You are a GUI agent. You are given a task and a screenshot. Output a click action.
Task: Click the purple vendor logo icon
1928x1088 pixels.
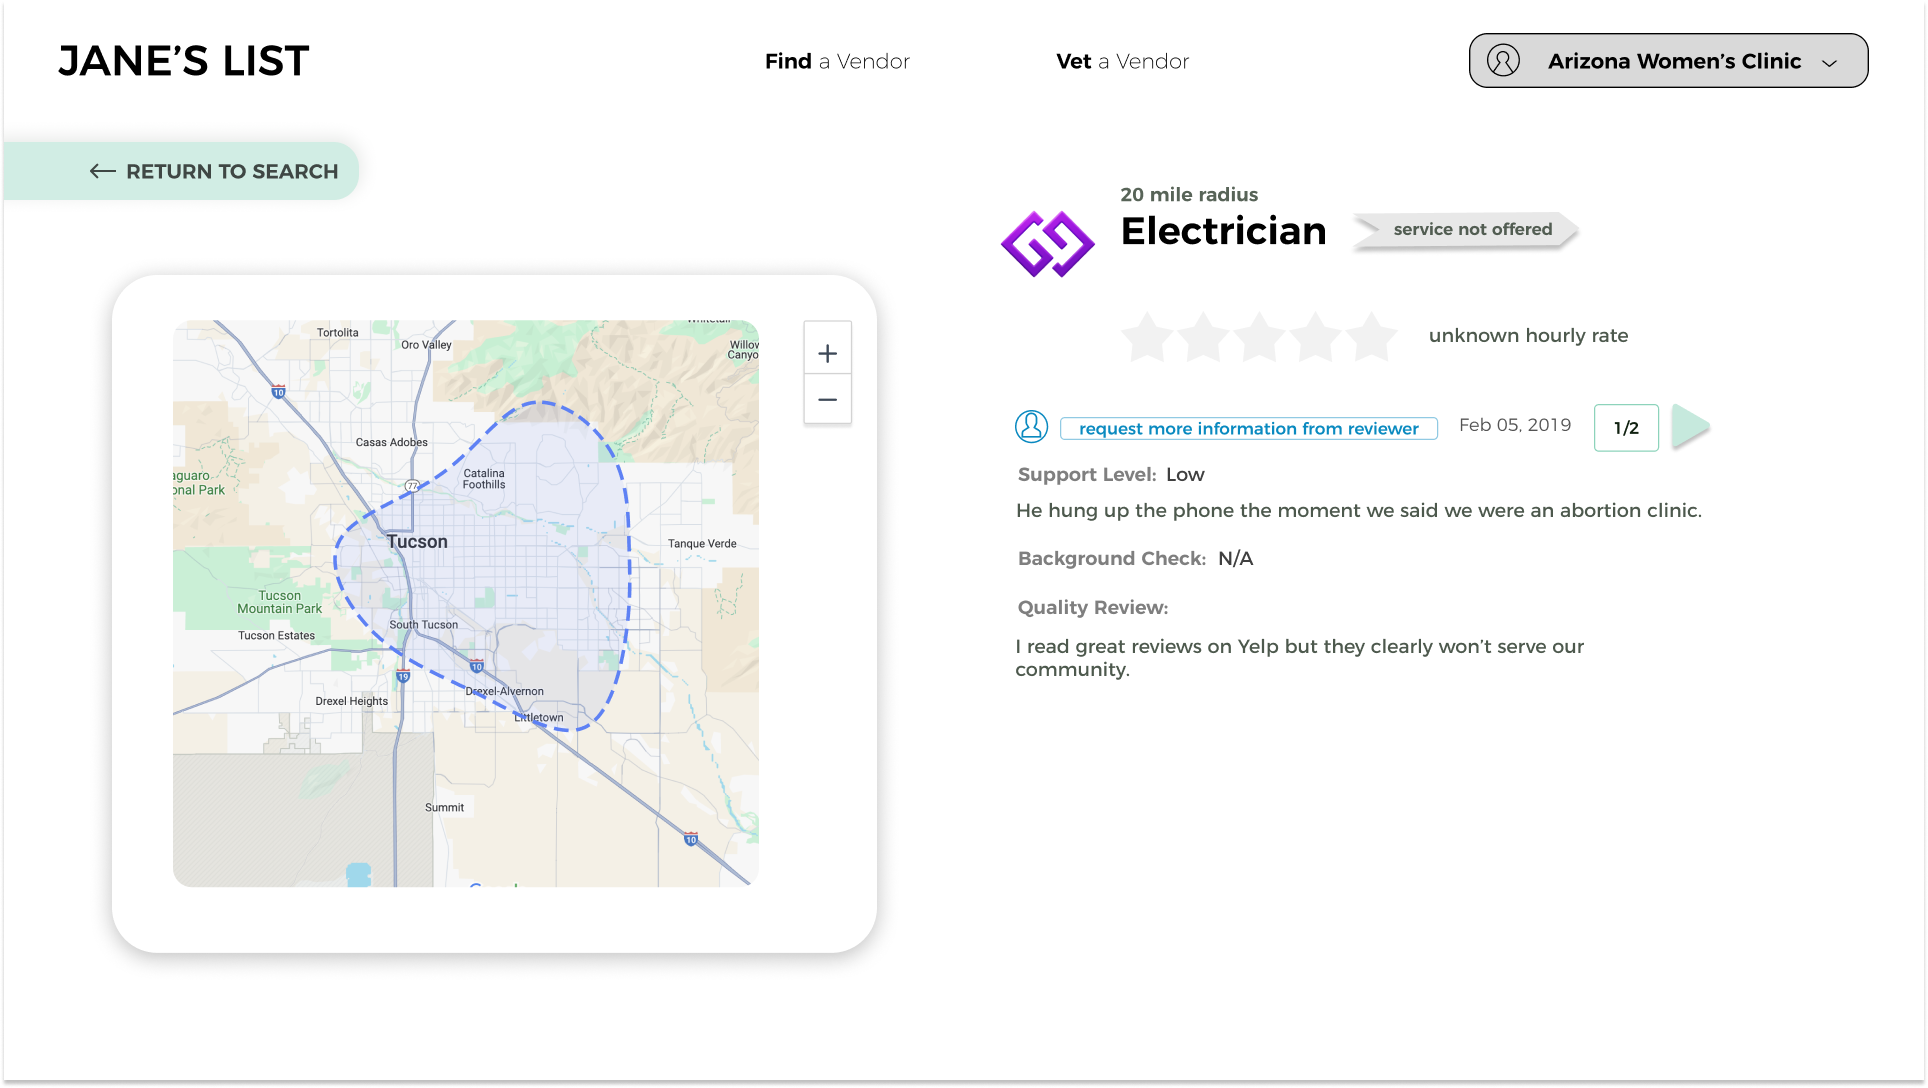1047,244
